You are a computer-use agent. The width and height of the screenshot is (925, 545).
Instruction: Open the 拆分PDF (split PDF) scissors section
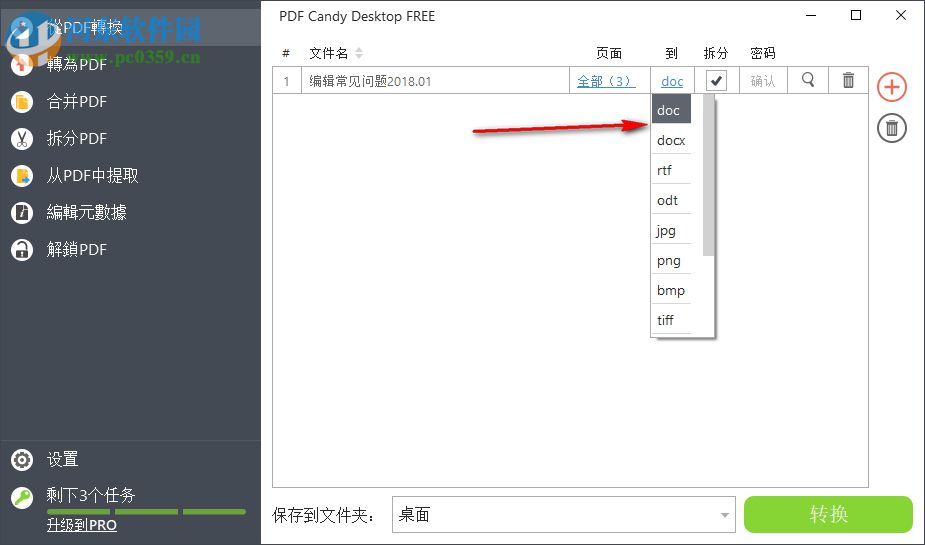(77, 139)
